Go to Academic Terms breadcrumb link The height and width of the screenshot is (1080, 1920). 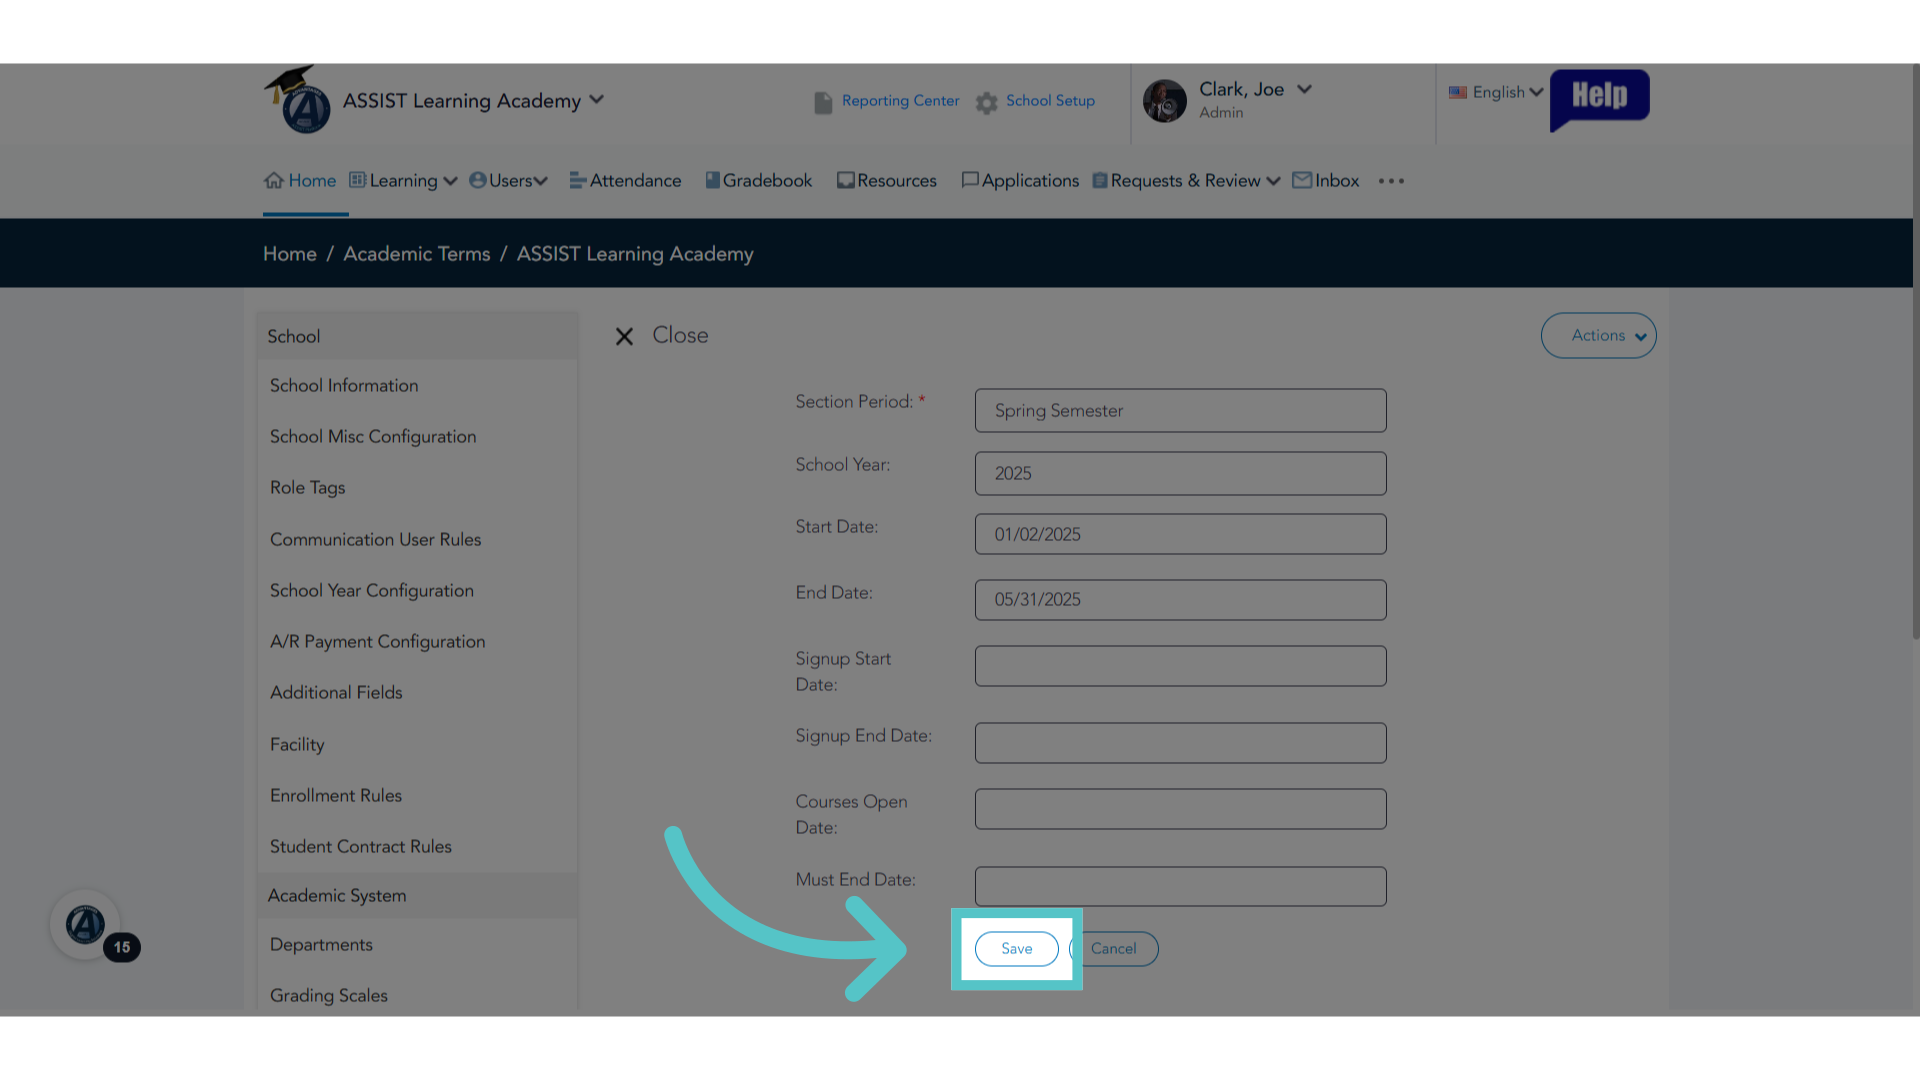click(x=417, y=254)
